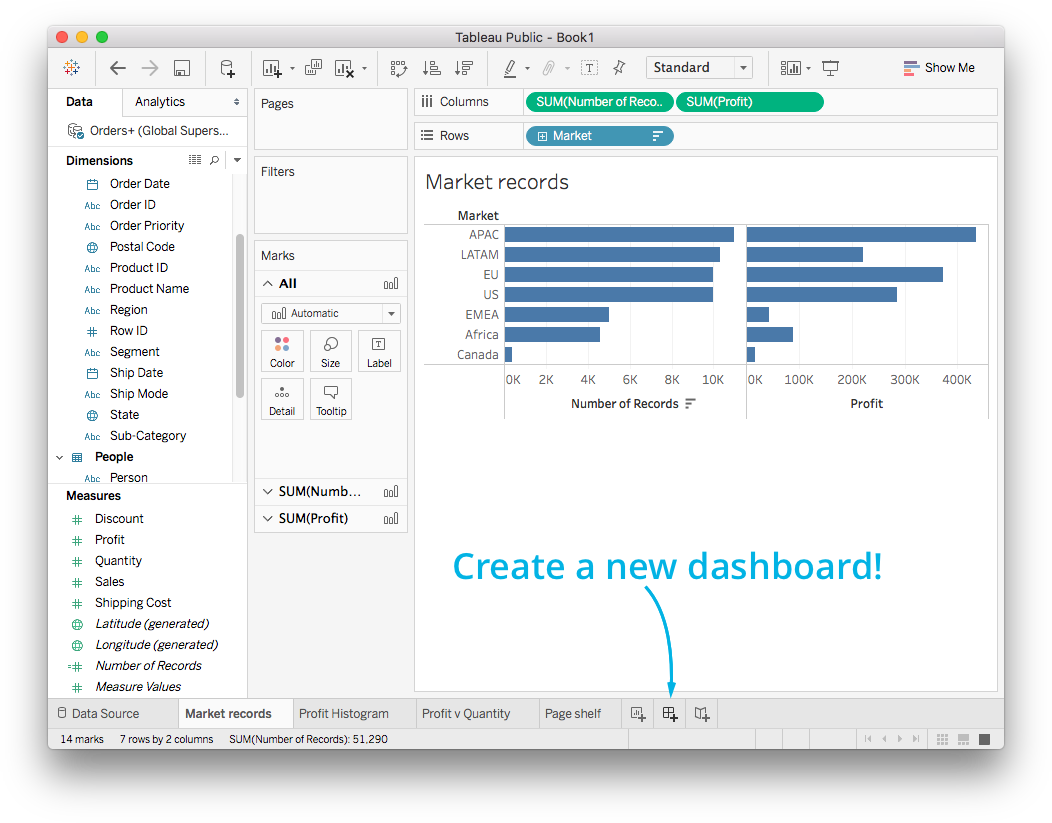Click the Undo back arrow
Viewport: 1052px width, 823px height.
pyautogui.click(x=118, y=68)
